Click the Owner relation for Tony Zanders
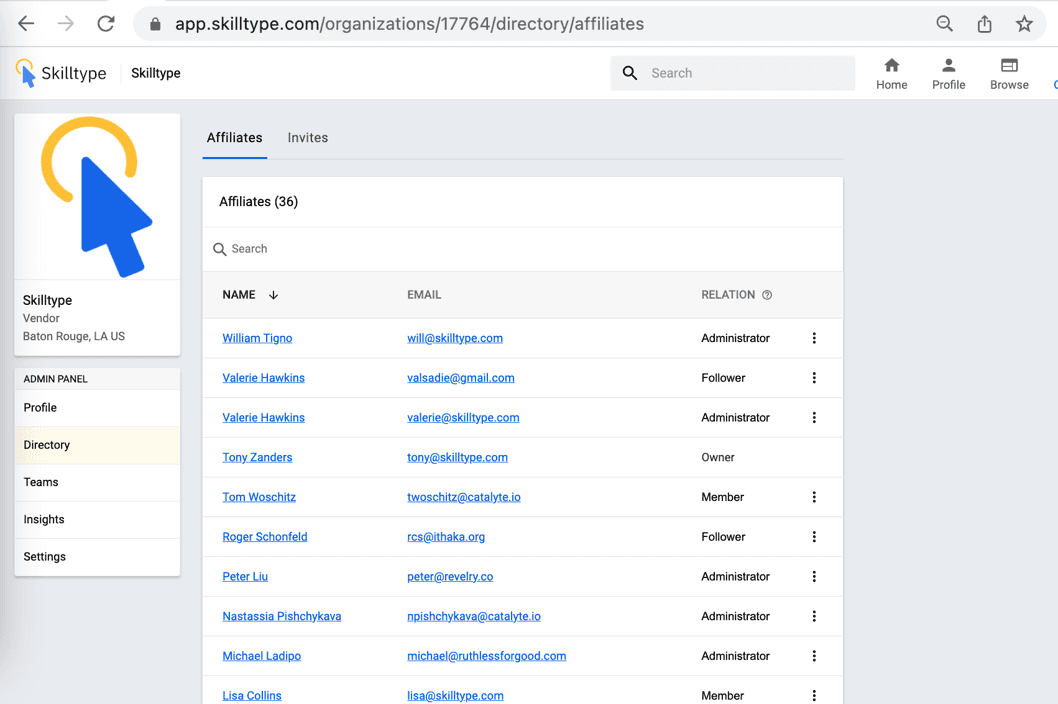 pos(718,458)
